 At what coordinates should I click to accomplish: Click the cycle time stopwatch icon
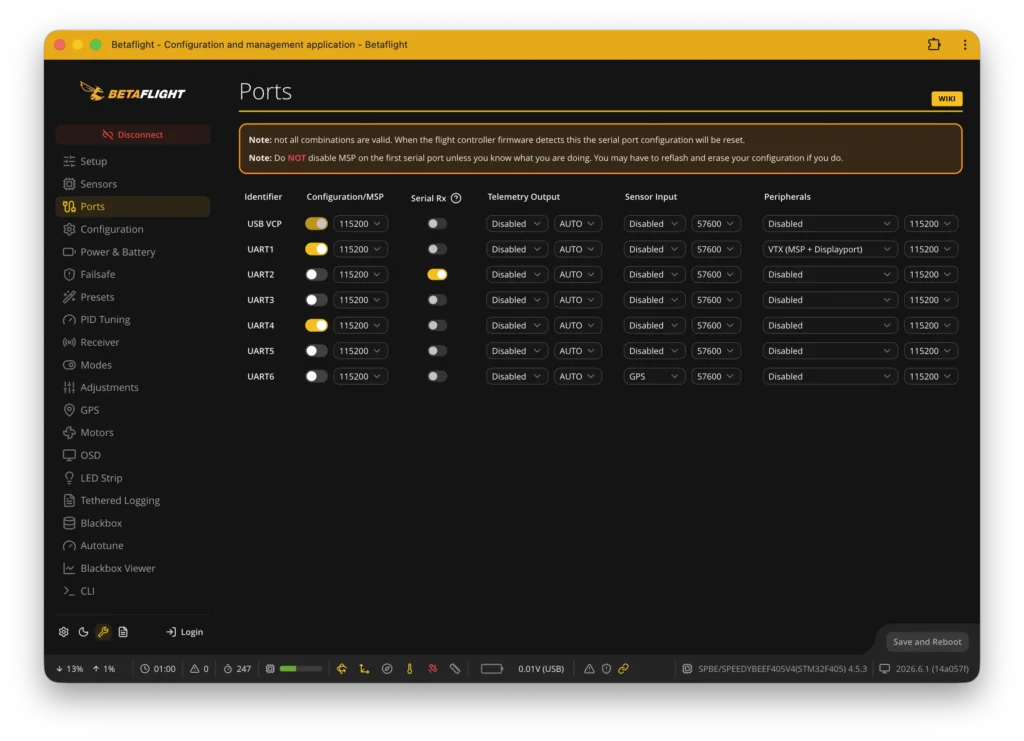(x=228, y=669)
